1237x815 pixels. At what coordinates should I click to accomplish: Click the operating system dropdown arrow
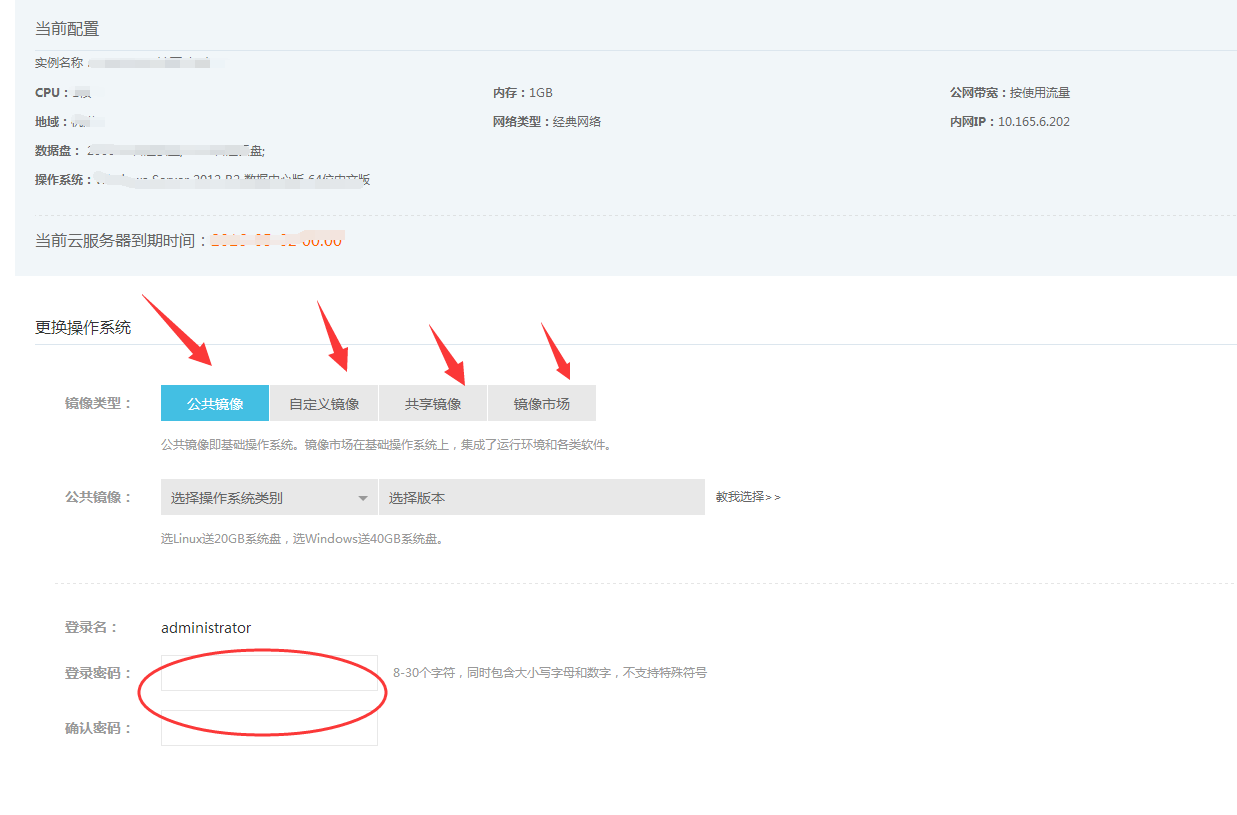(363, 498)
